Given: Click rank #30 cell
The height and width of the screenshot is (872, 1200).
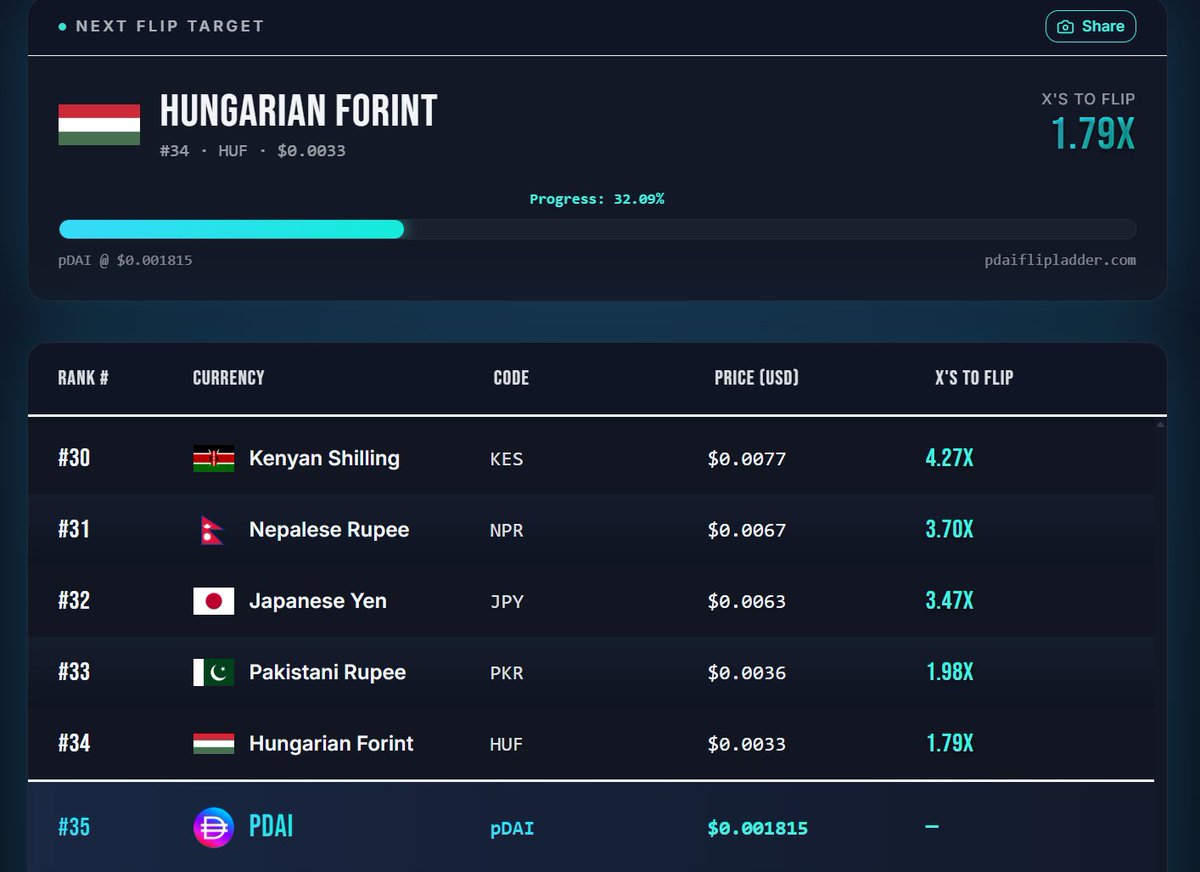Looking at the screenshot, I should coord(74,459).
